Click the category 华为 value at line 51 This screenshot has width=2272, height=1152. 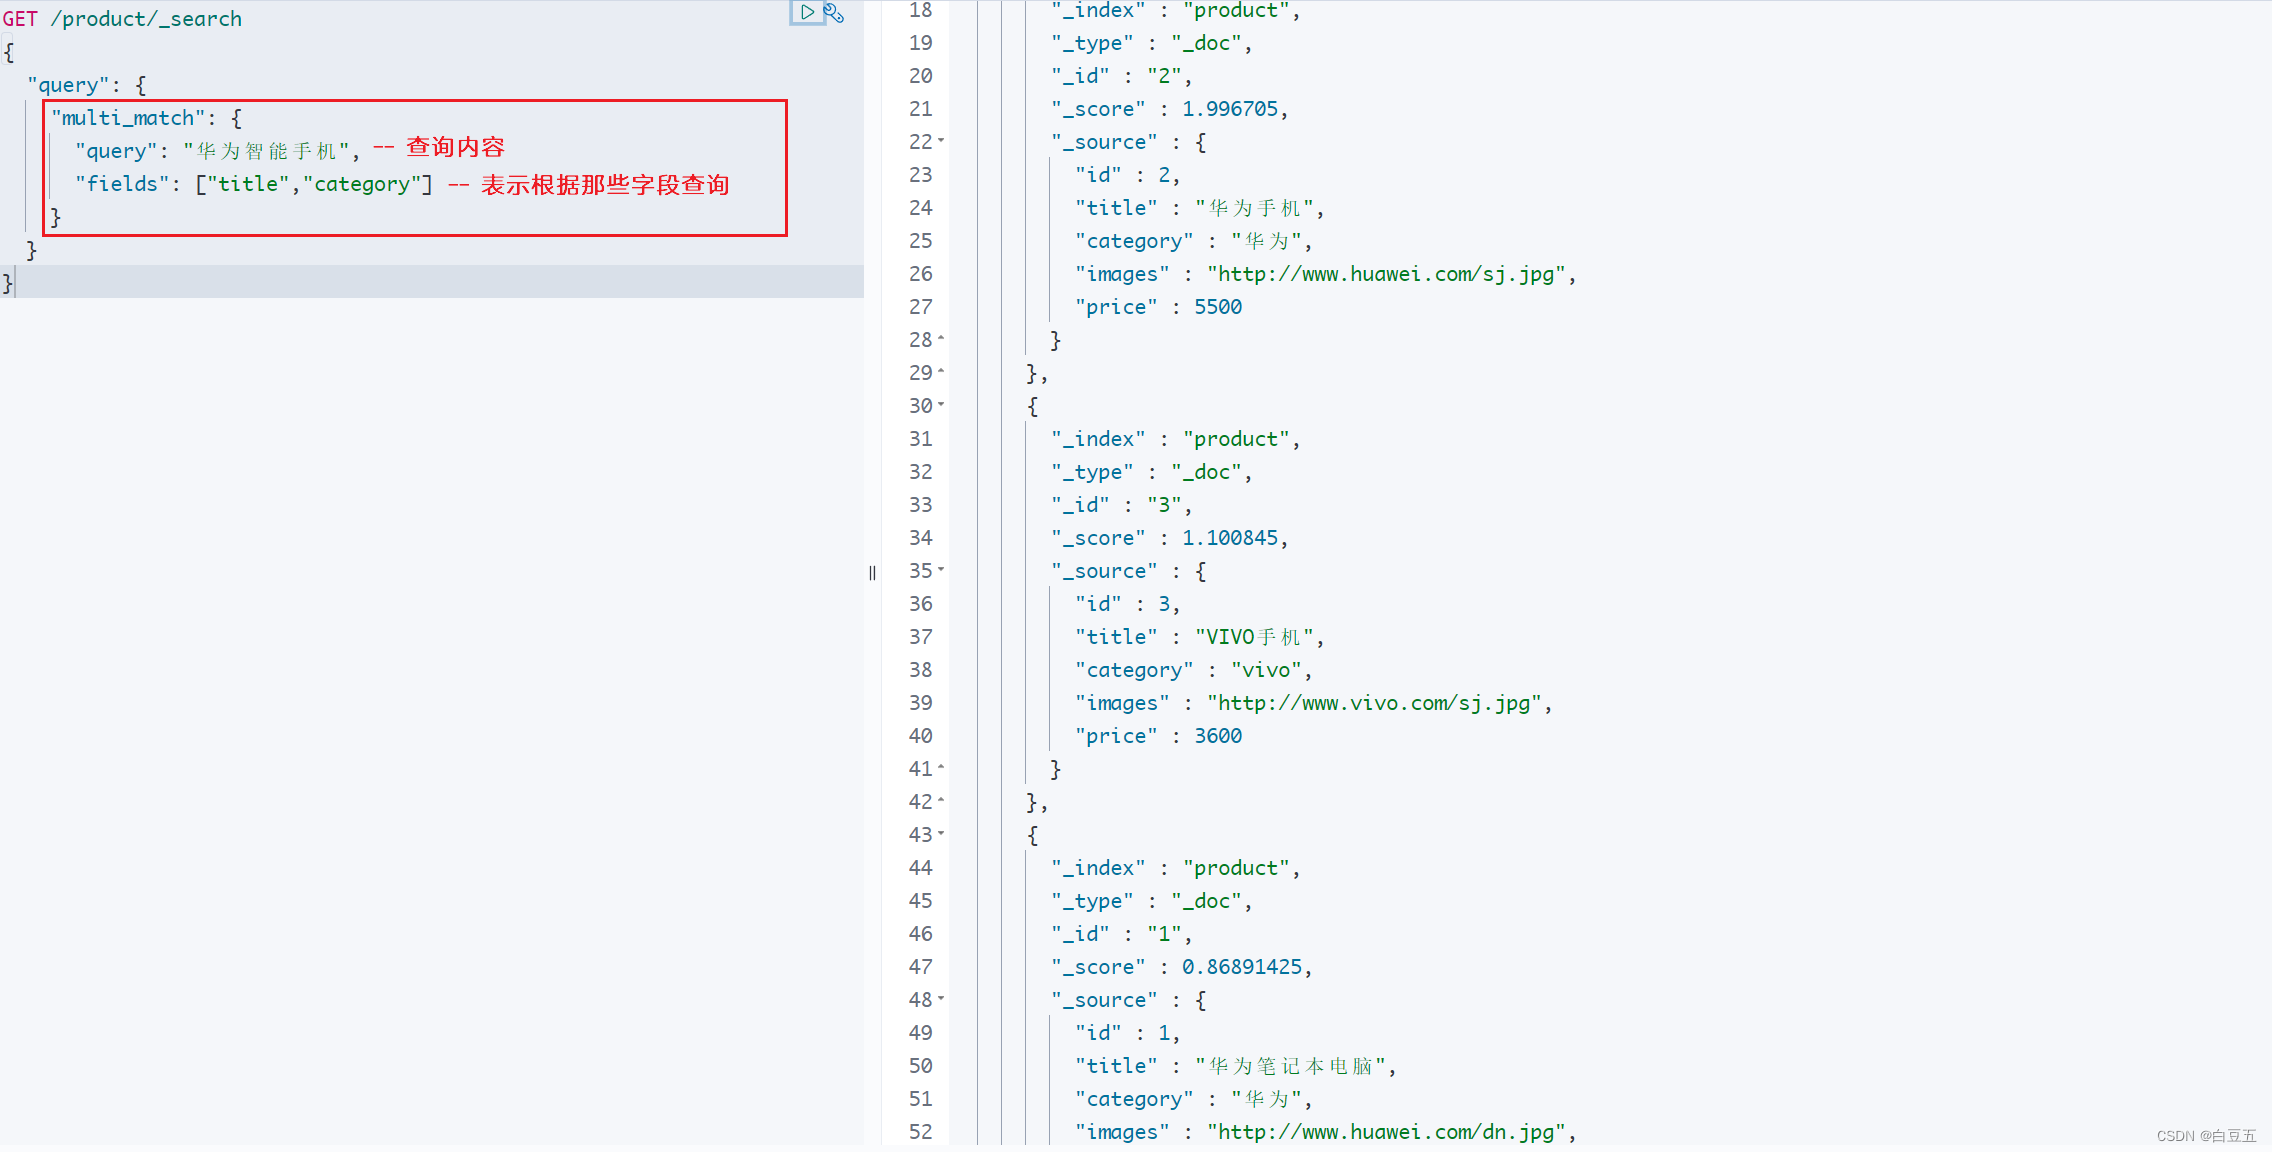1266,1099
